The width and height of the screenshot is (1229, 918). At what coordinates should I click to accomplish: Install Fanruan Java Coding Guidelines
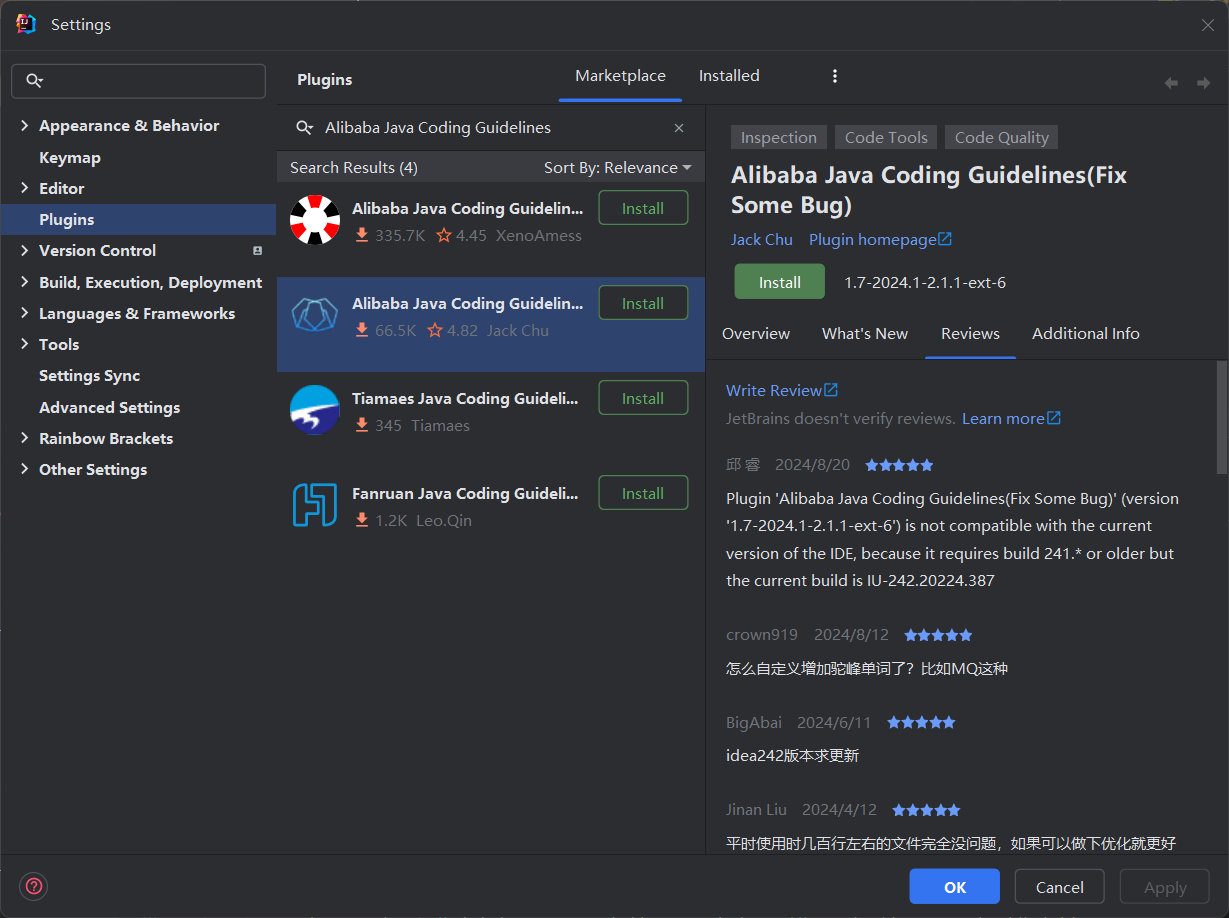coord(643,493)
